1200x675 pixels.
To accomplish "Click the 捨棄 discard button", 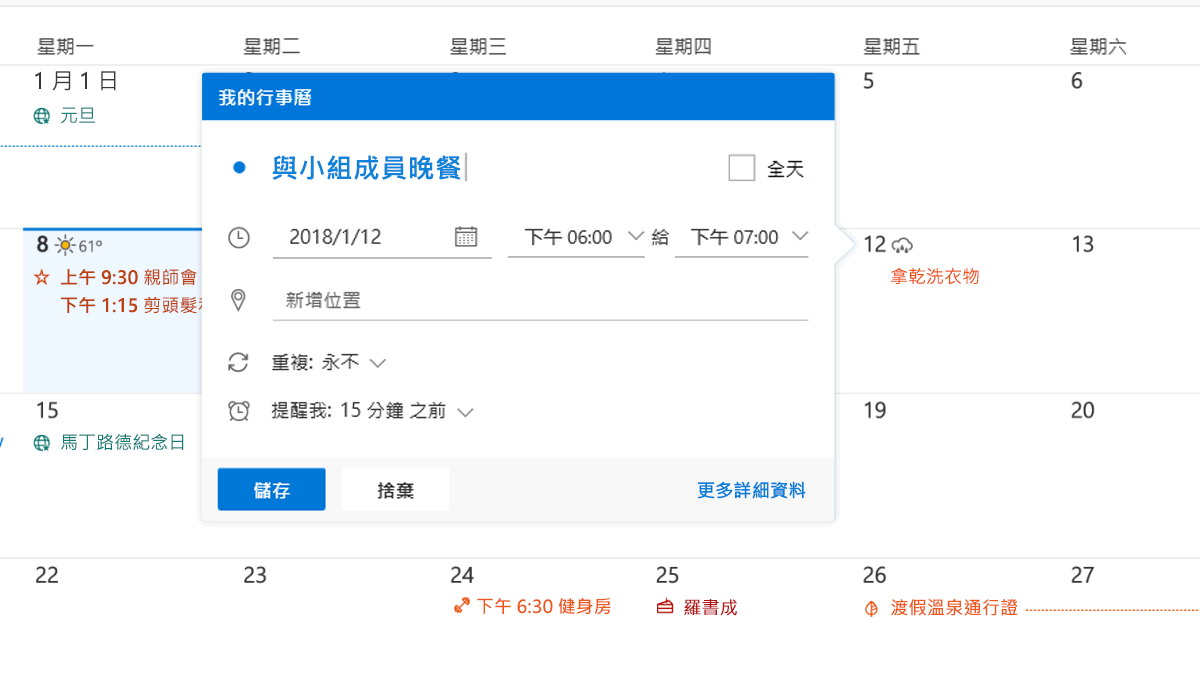I will [396, 490].
